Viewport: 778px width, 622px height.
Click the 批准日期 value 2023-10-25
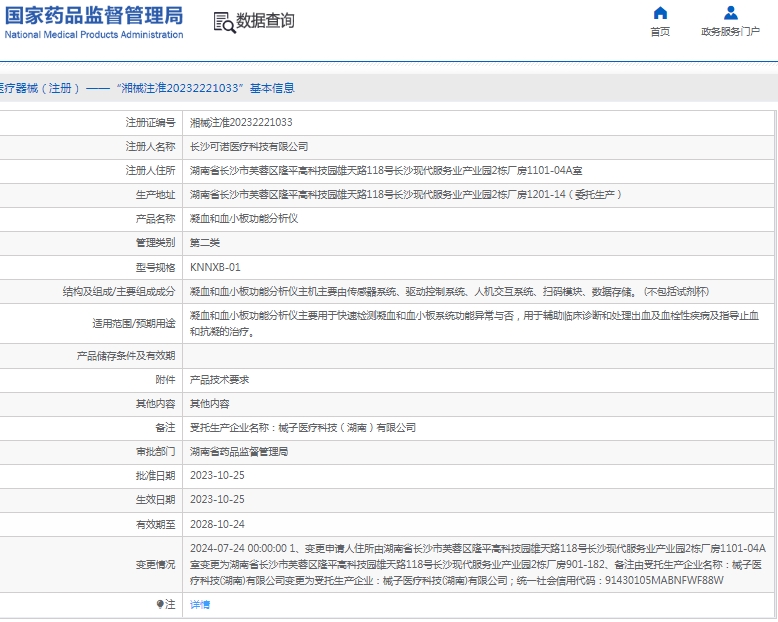pyautogui.click(x=217, y=476)
